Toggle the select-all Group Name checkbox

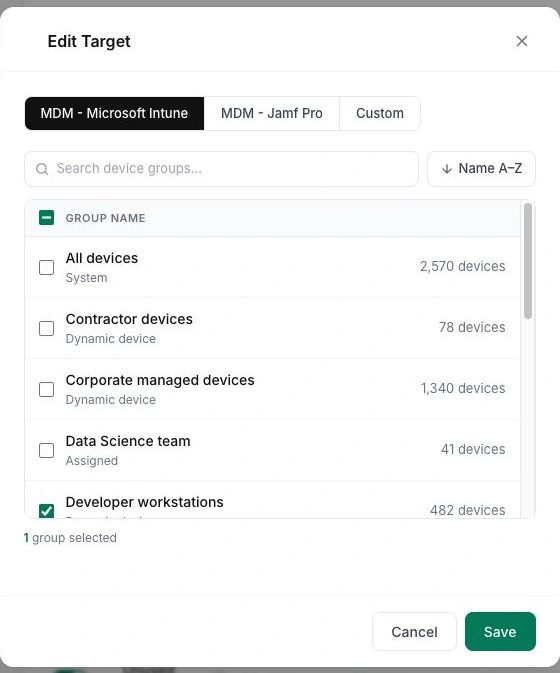coord(46,218)
